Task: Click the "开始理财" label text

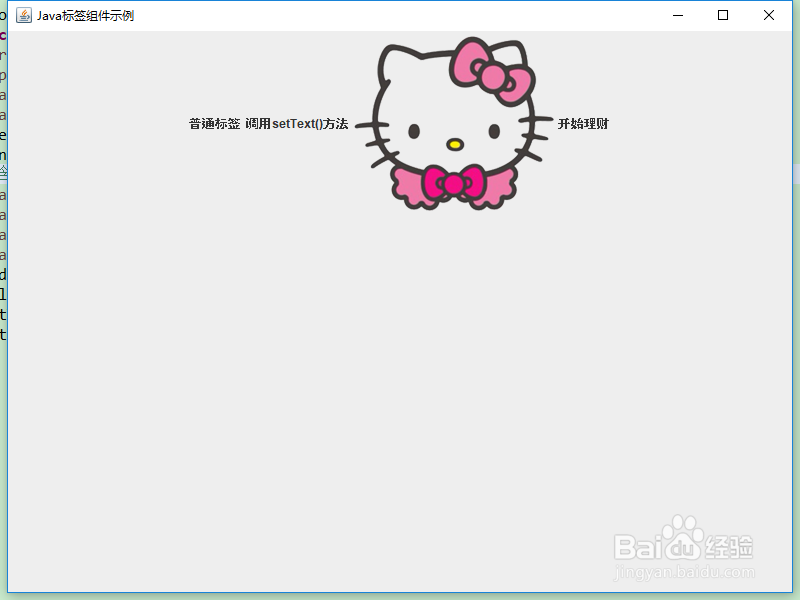Action: coord(583,123)
